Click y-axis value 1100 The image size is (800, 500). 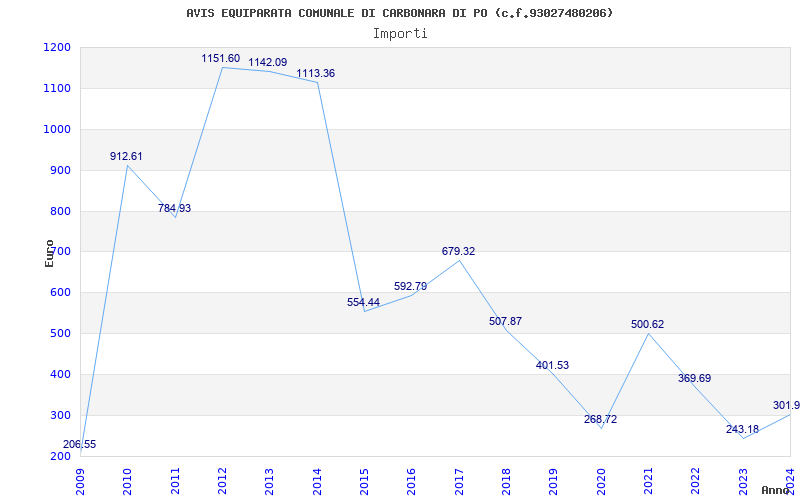pos(57,88)
